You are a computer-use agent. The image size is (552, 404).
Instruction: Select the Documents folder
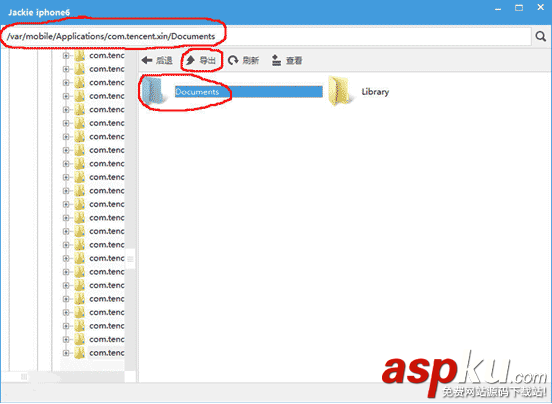pyautogui.click(x=232, y=91)
